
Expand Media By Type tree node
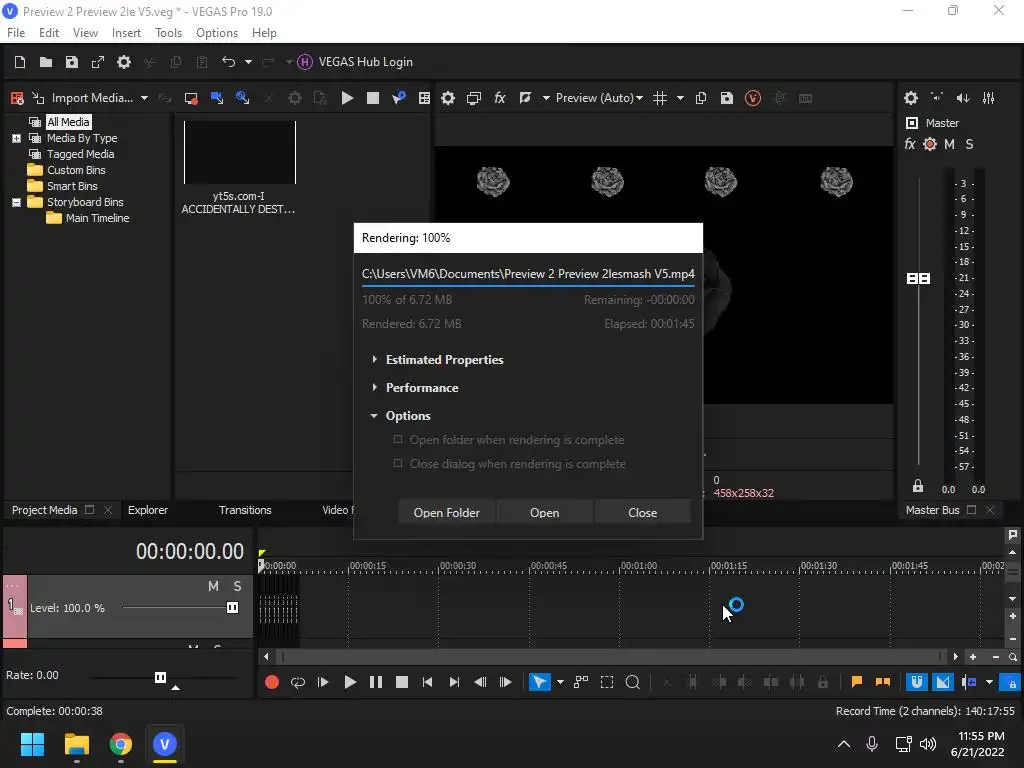(x=16, y=138)
